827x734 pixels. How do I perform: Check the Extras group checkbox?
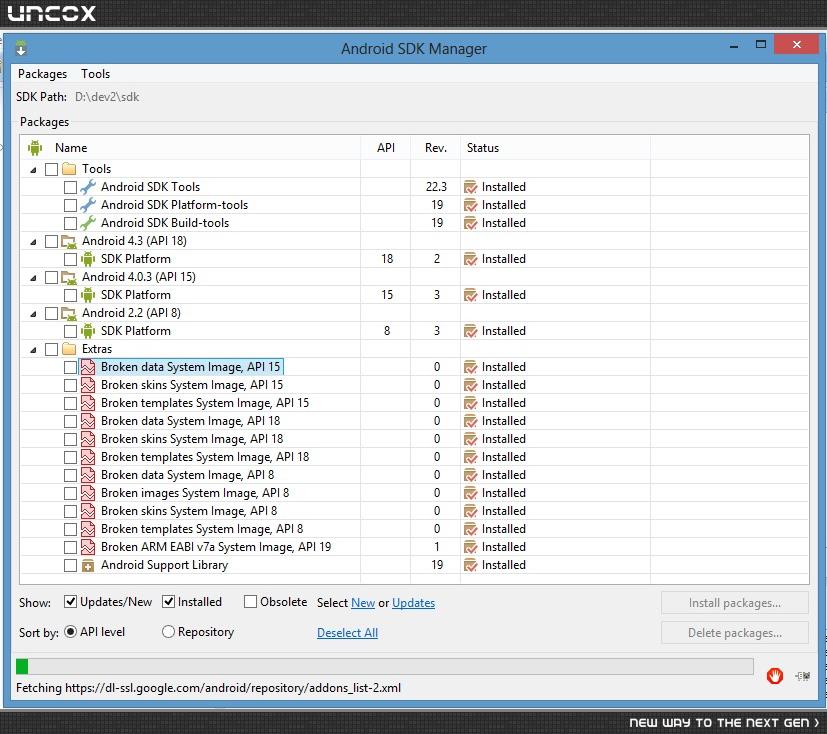tap(51, 350)
